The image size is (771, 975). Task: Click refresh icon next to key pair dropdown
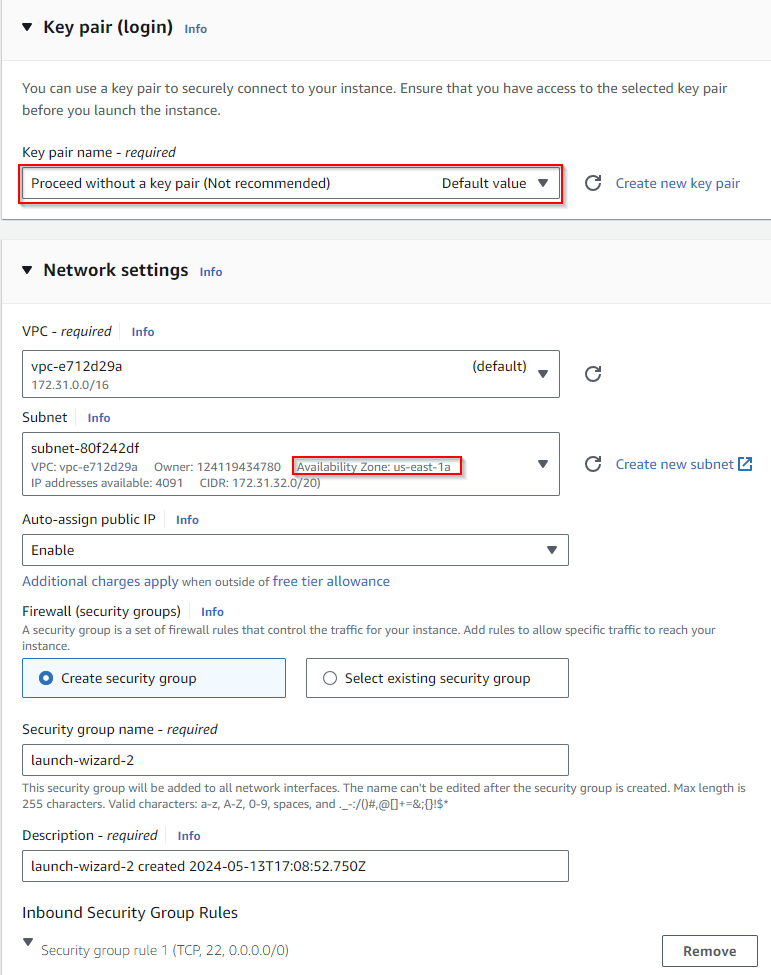pos(593,183)
